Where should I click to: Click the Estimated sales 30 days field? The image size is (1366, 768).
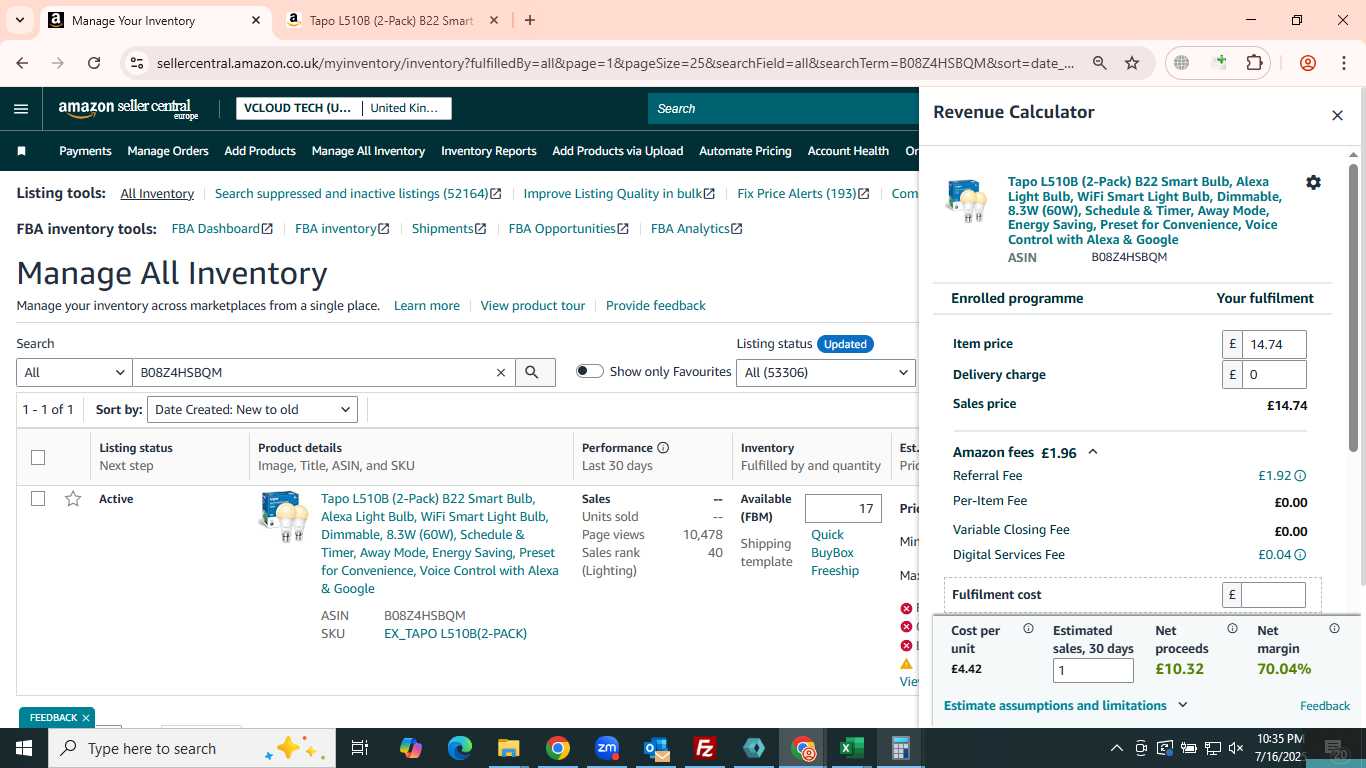tap(1093, 671)
